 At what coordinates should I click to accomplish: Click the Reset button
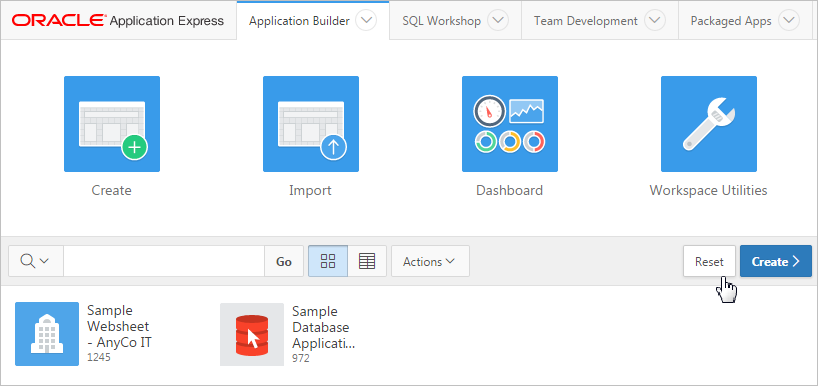point(709,261)
